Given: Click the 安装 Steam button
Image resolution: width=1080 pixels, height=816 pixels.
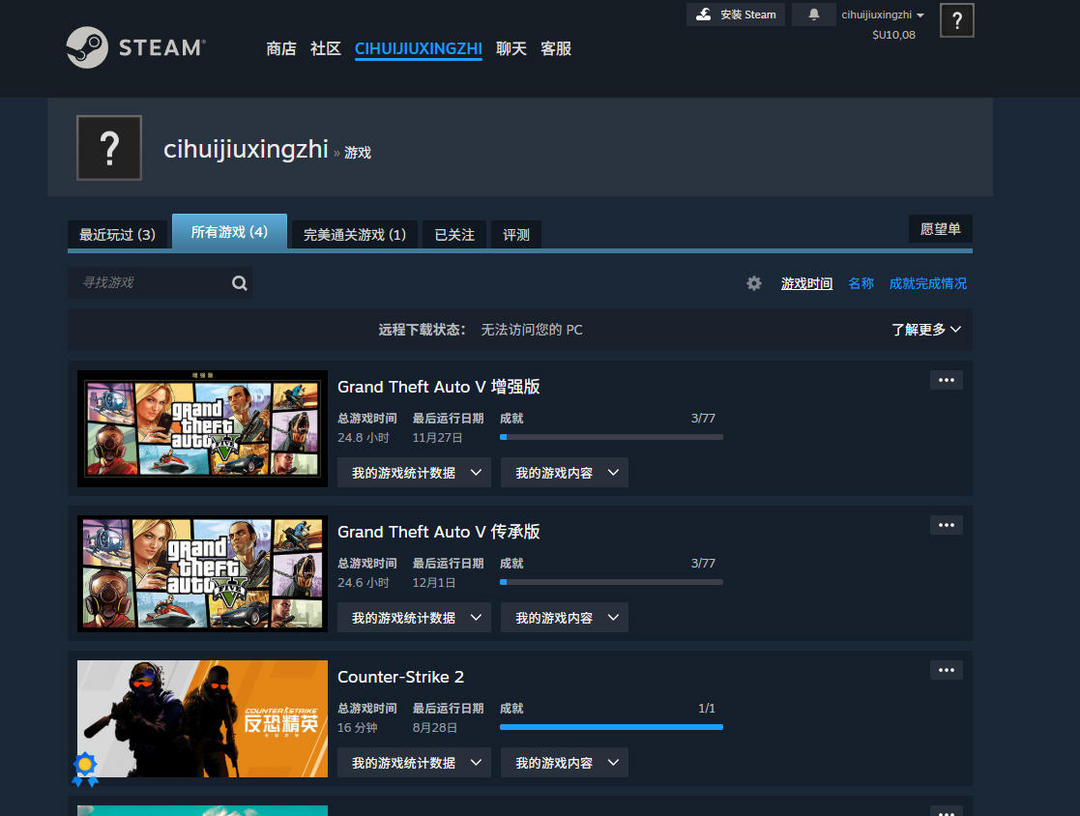Looking at the screenshot, I should (736, 15).
